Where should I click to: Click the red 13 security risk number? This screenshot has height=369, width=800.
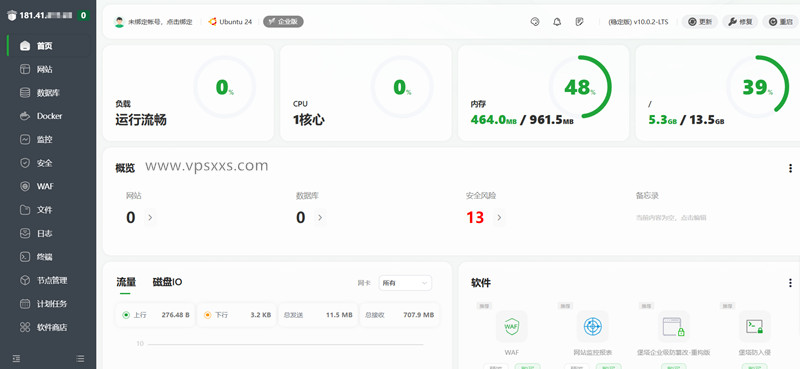475,218
